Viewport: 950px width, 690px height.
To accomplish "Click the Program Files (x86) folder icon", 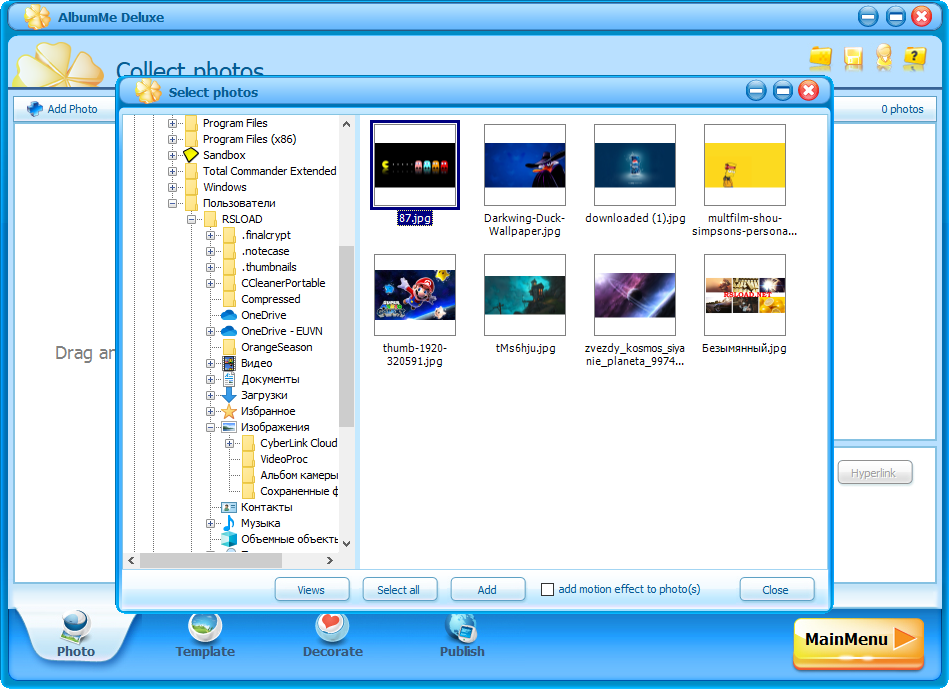I will [191, 139].
